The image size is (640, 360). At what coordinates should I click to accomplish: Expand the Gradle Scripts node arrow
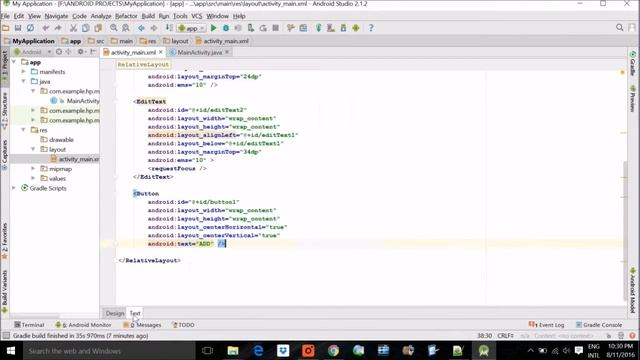(x=14, y=188)
